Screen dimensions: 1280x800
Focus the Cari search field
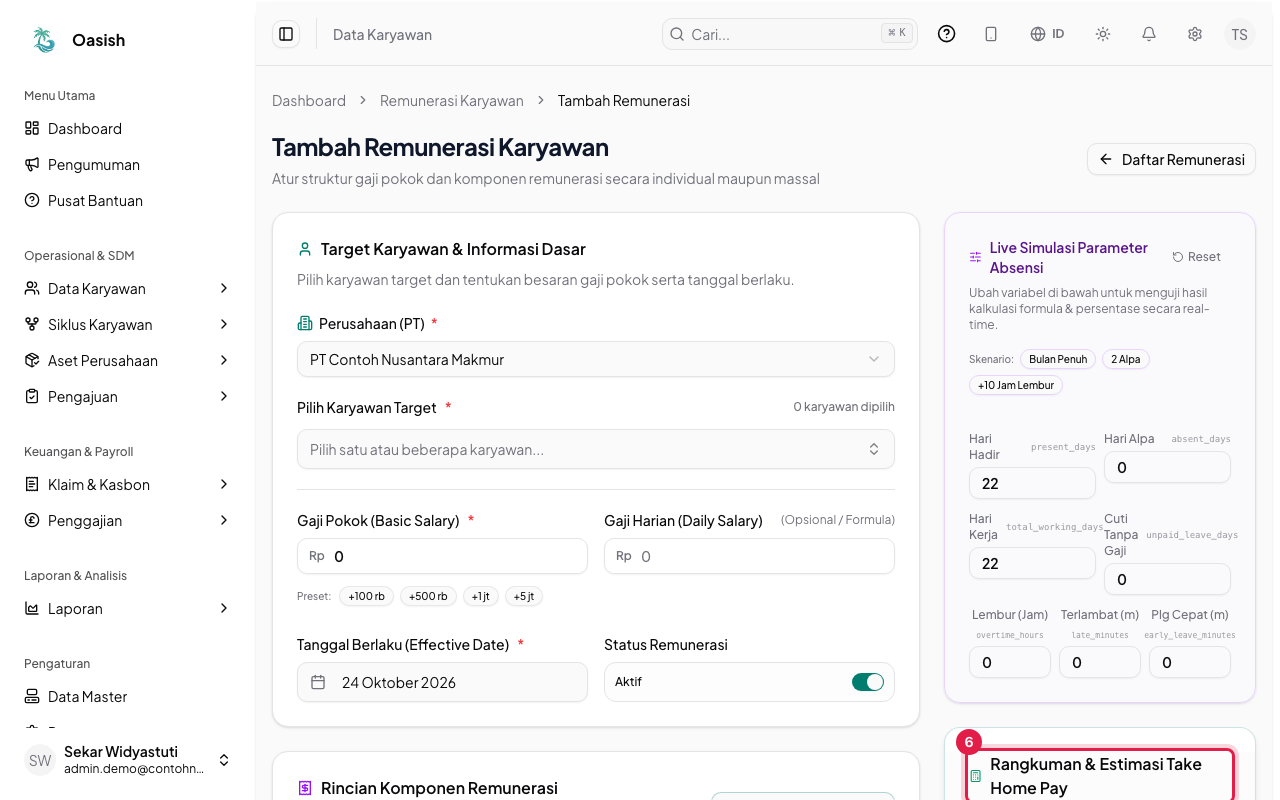click(790, 34)
